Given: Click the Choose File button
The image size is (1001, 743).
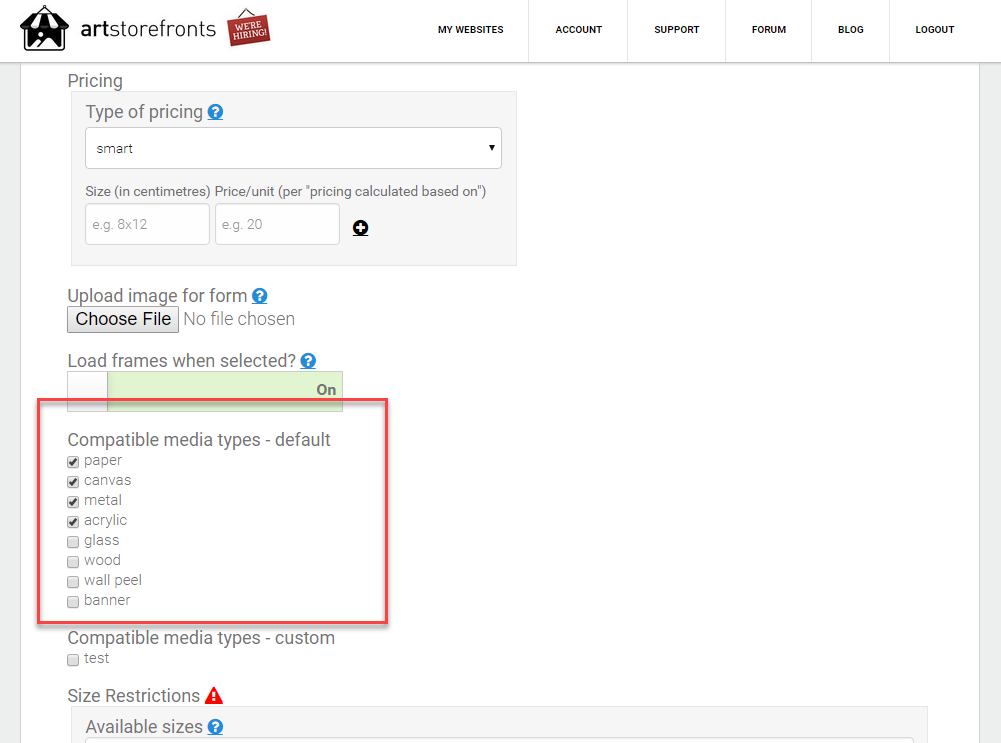Looking at the screenshot, I should click(123, 319).
